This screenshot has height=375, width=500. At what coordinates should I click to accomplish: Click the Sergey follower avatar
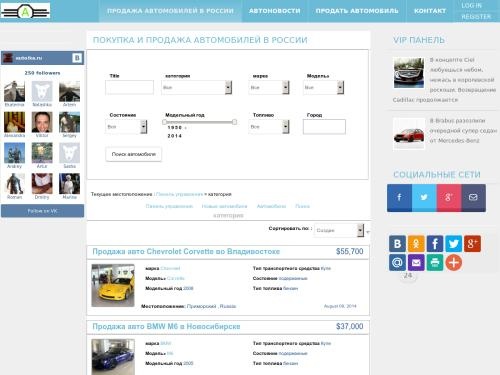pos(69,122)
